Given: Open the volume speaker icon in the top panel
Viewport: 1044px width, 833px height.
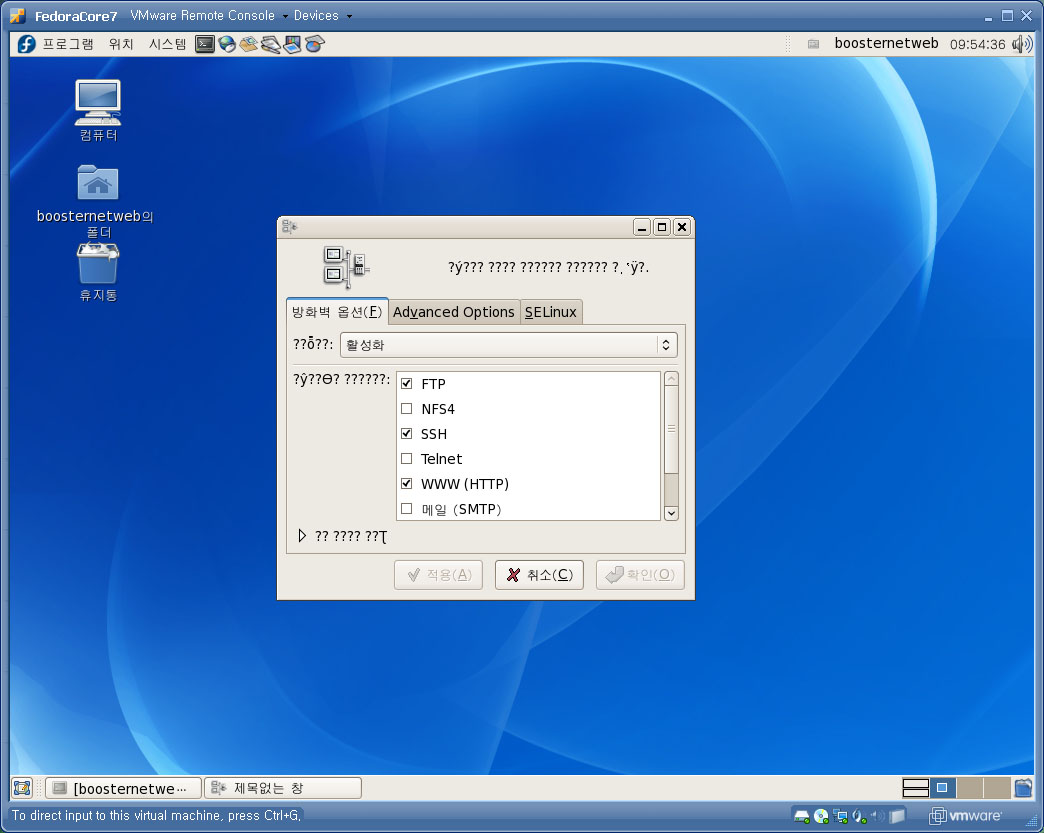Looking at the screenshot, I should pos(1022,44).
